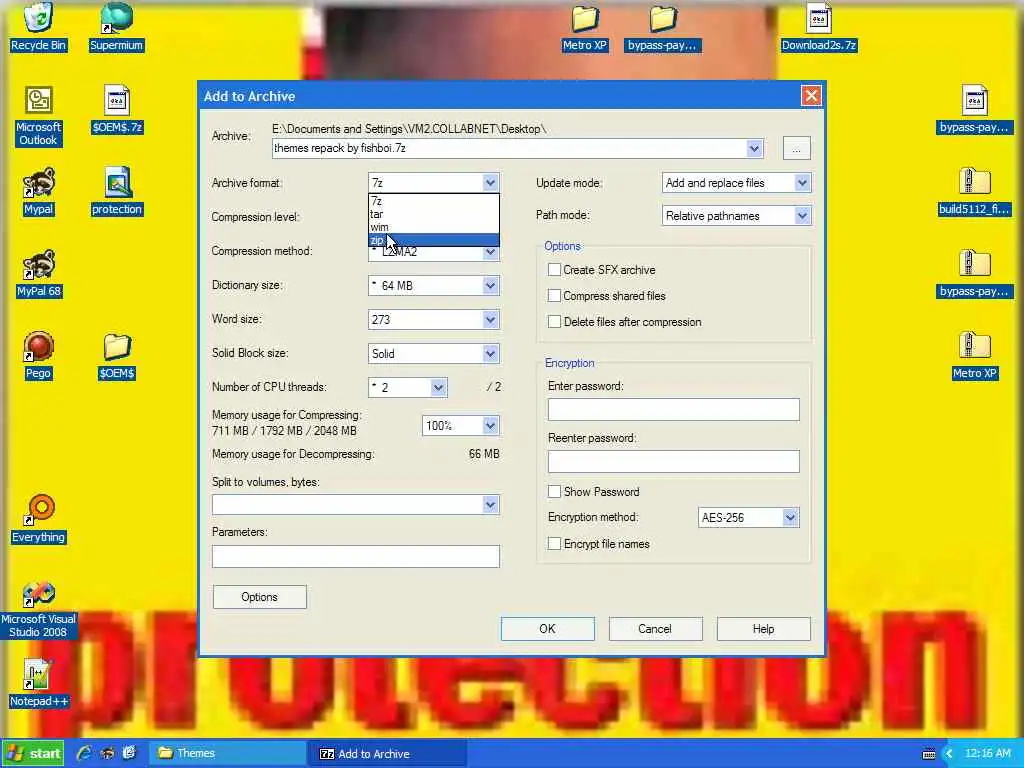Click the Enter password field
1024x768 pixels.
[673, 409]
